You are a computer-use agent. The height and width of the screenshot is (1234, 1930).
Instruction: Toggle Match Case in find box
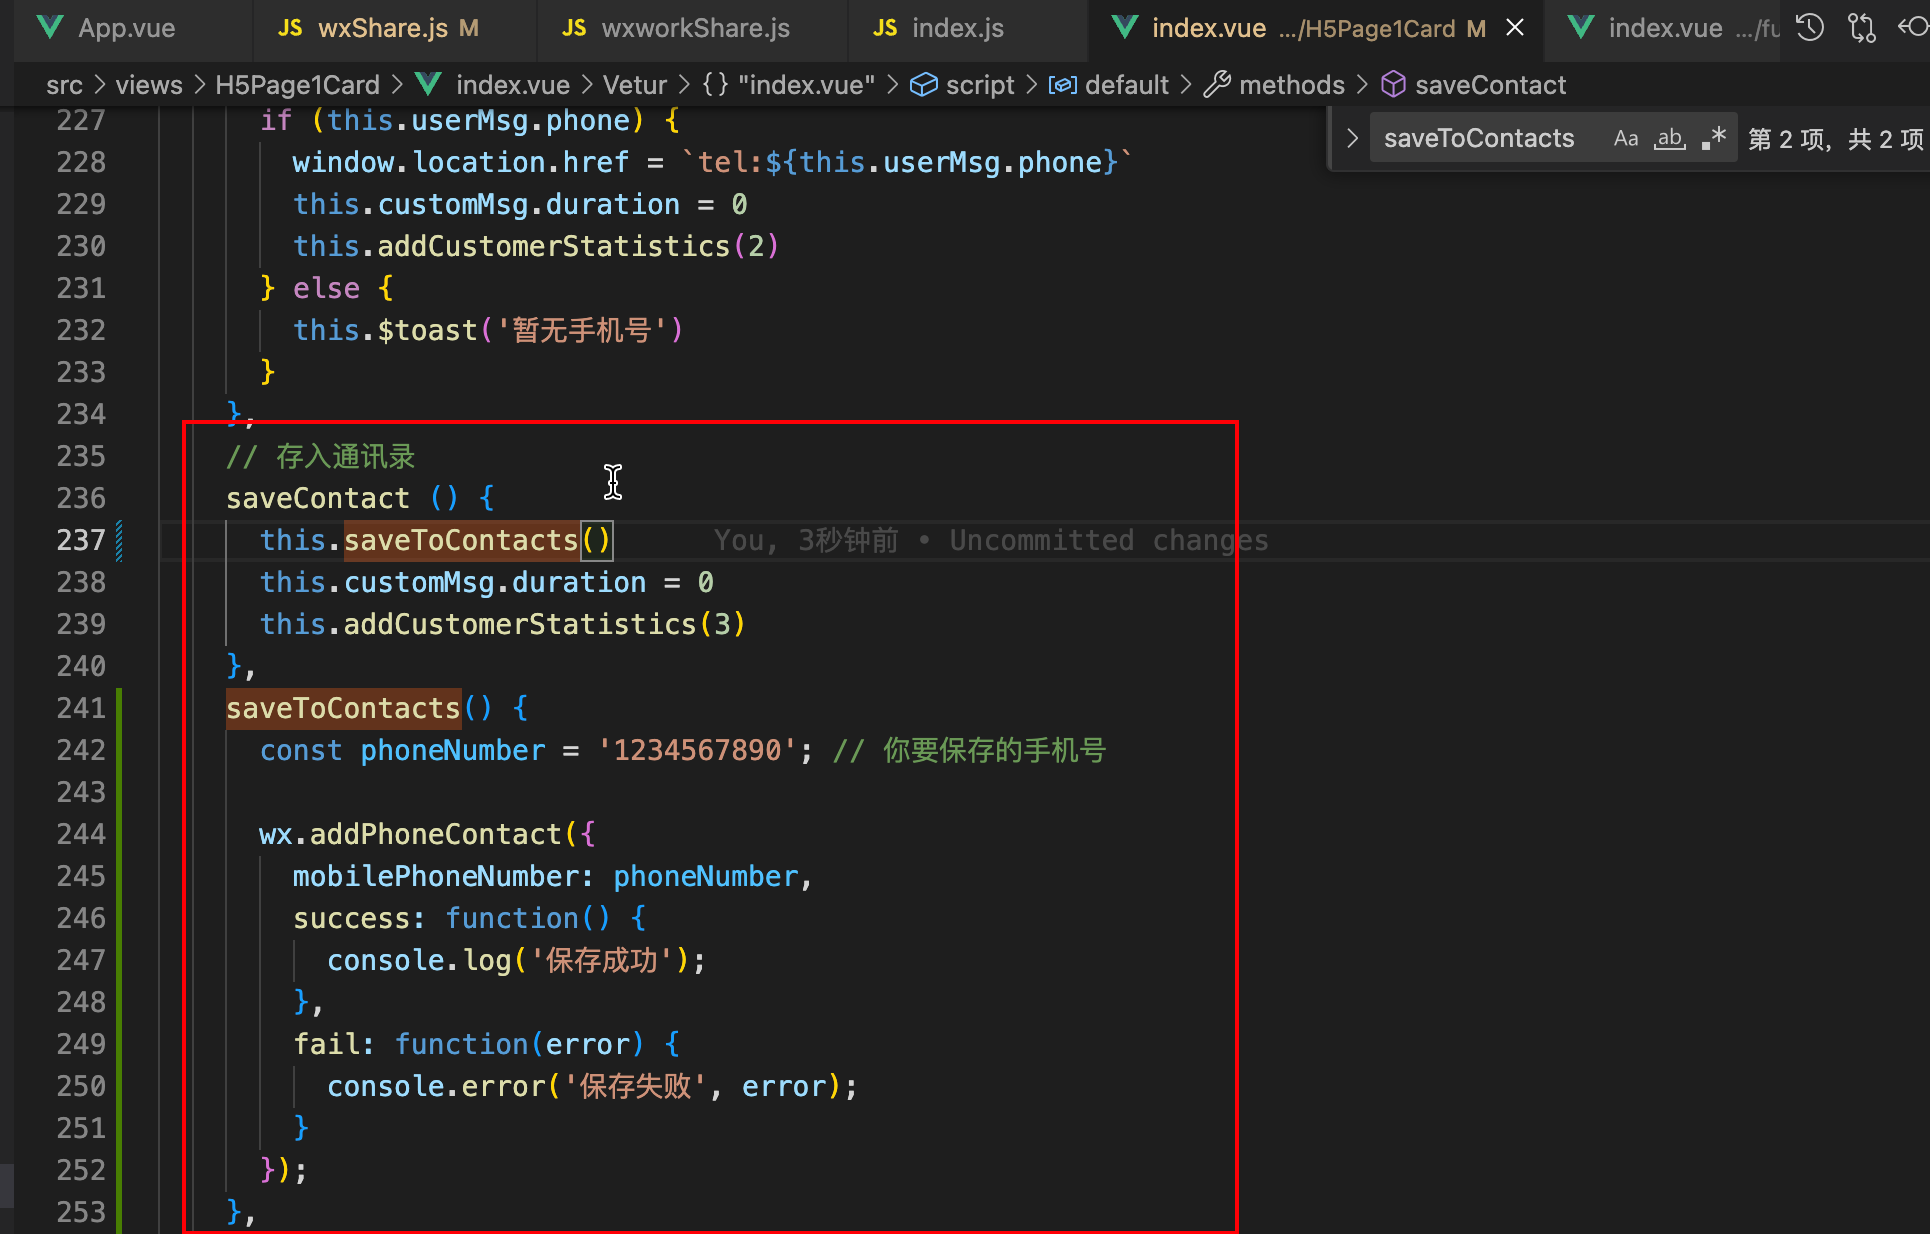tap(1626, 139)
